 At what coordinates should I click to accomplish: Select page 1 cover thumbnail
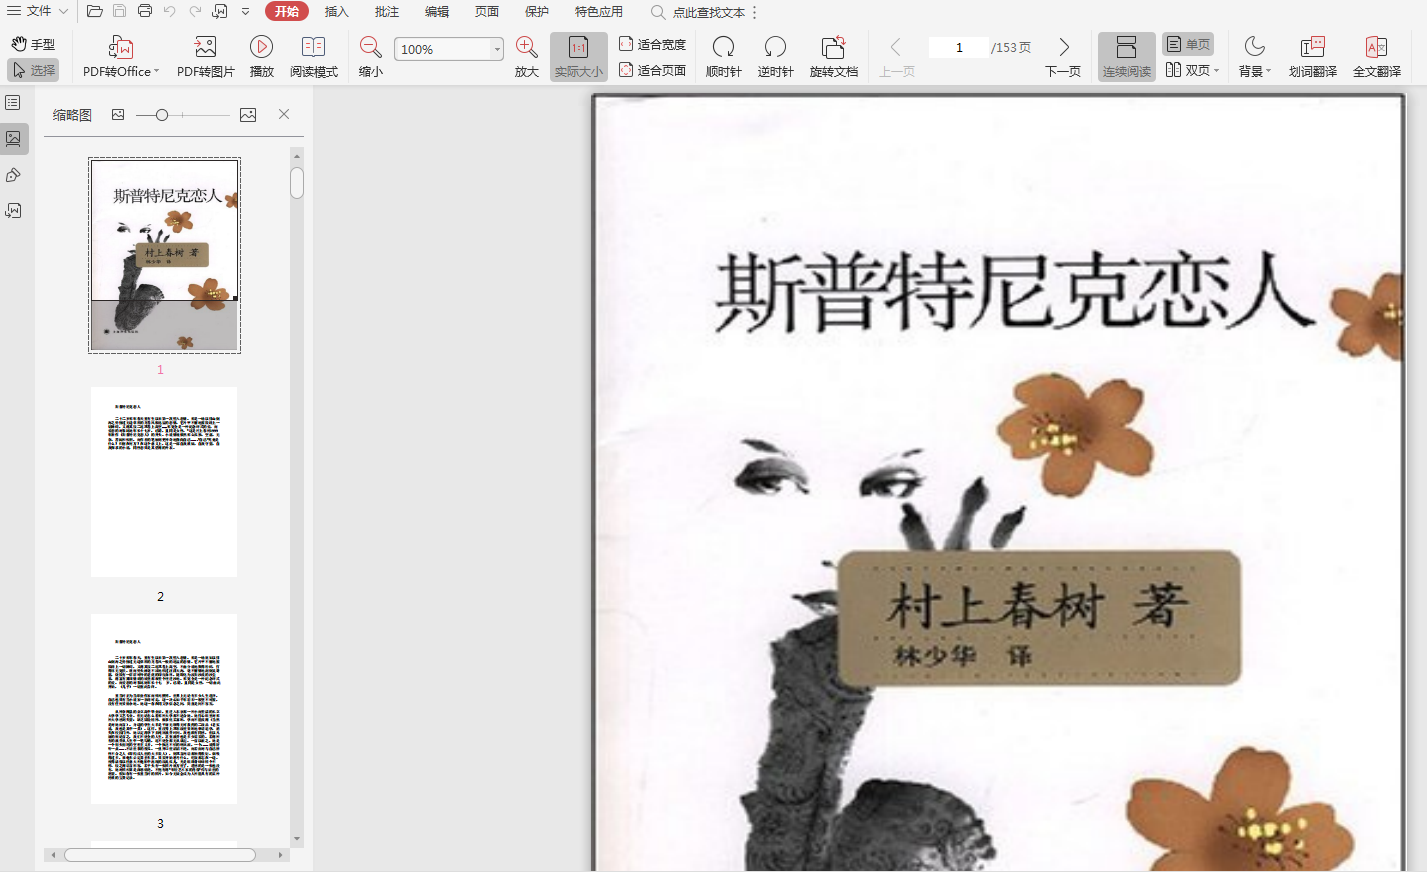164,255
